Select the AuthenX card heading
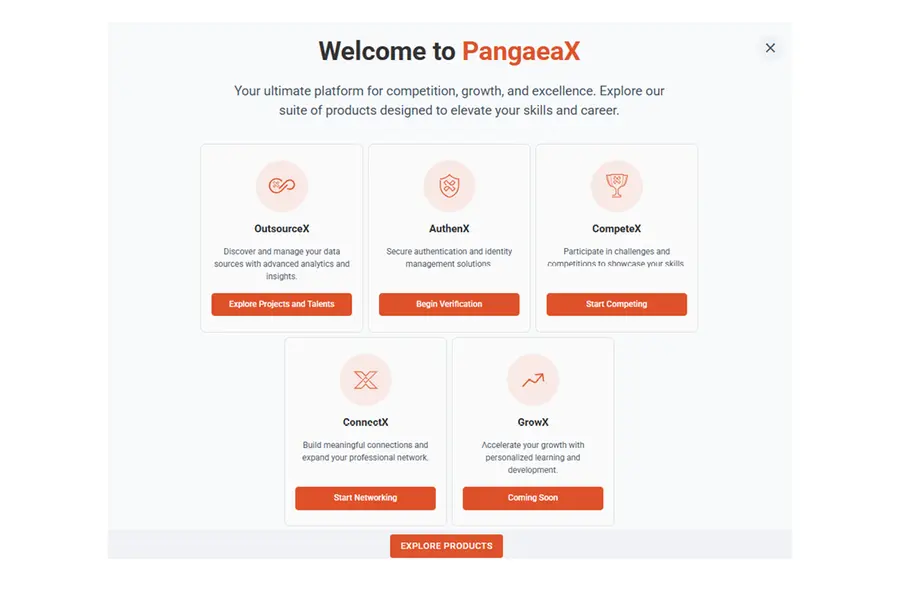The image size is (900, 600). point(449,229)
